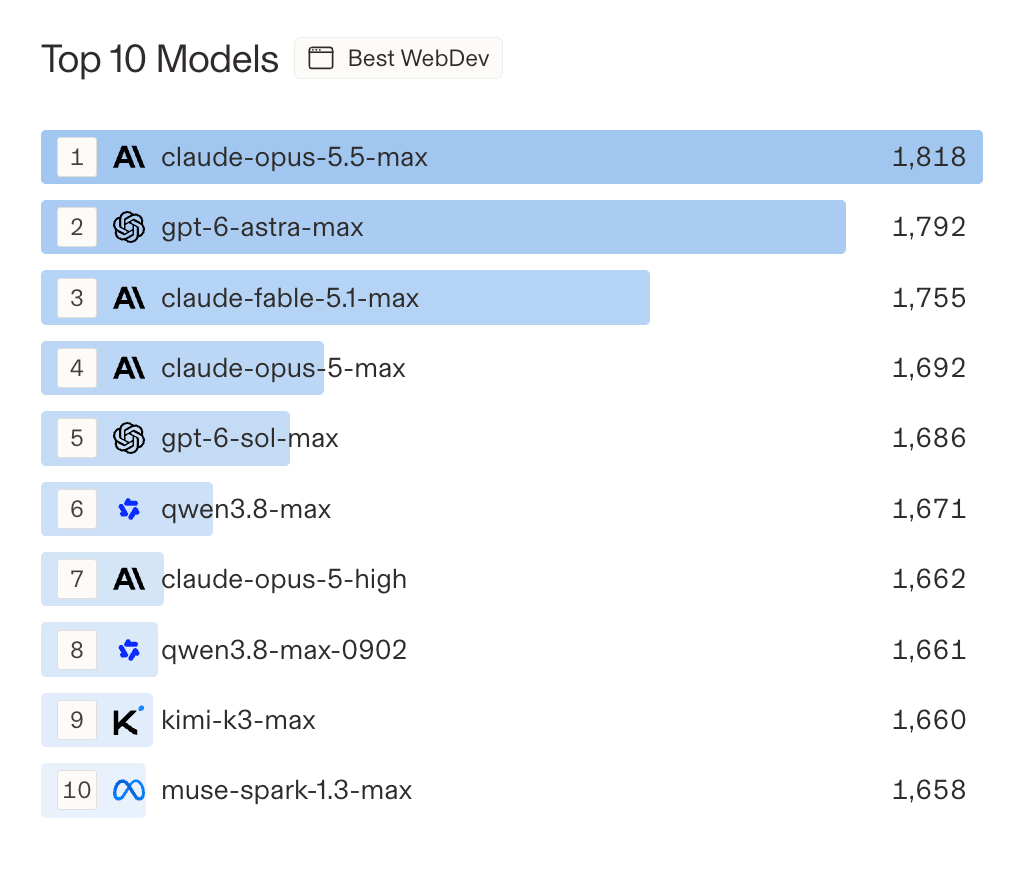Click the Kimi logo beside kimi-k3-max
The height and width of the screenshot is (874, 1028).
[x=128, y=720]
